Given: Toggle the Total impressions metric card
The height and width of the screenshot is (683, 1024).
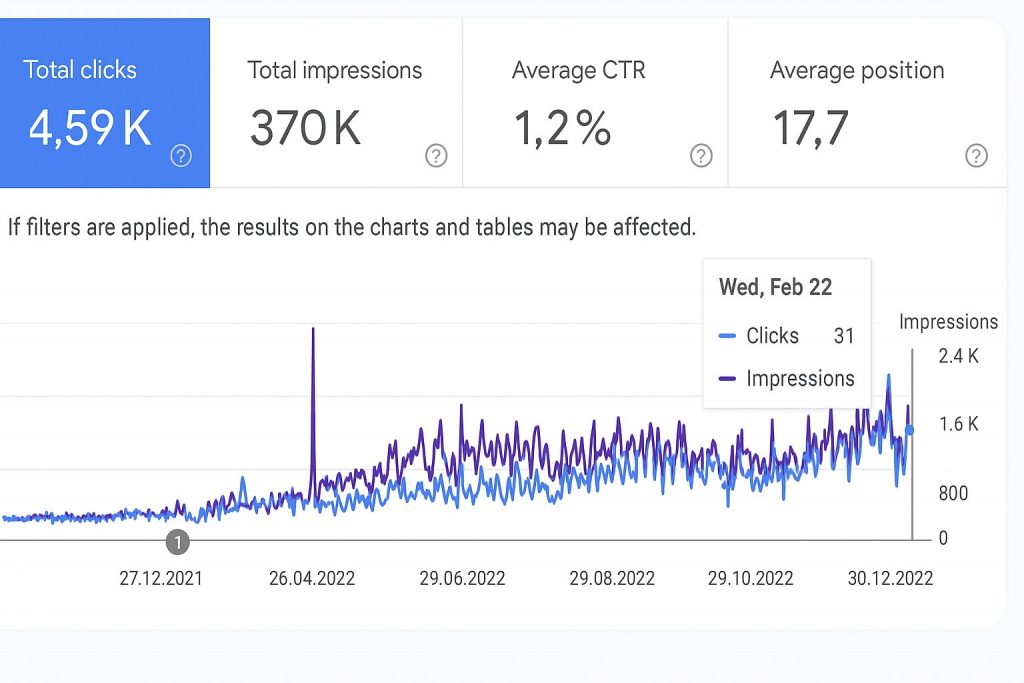Looking at the screenshot, I should click(x=335, y=103).
